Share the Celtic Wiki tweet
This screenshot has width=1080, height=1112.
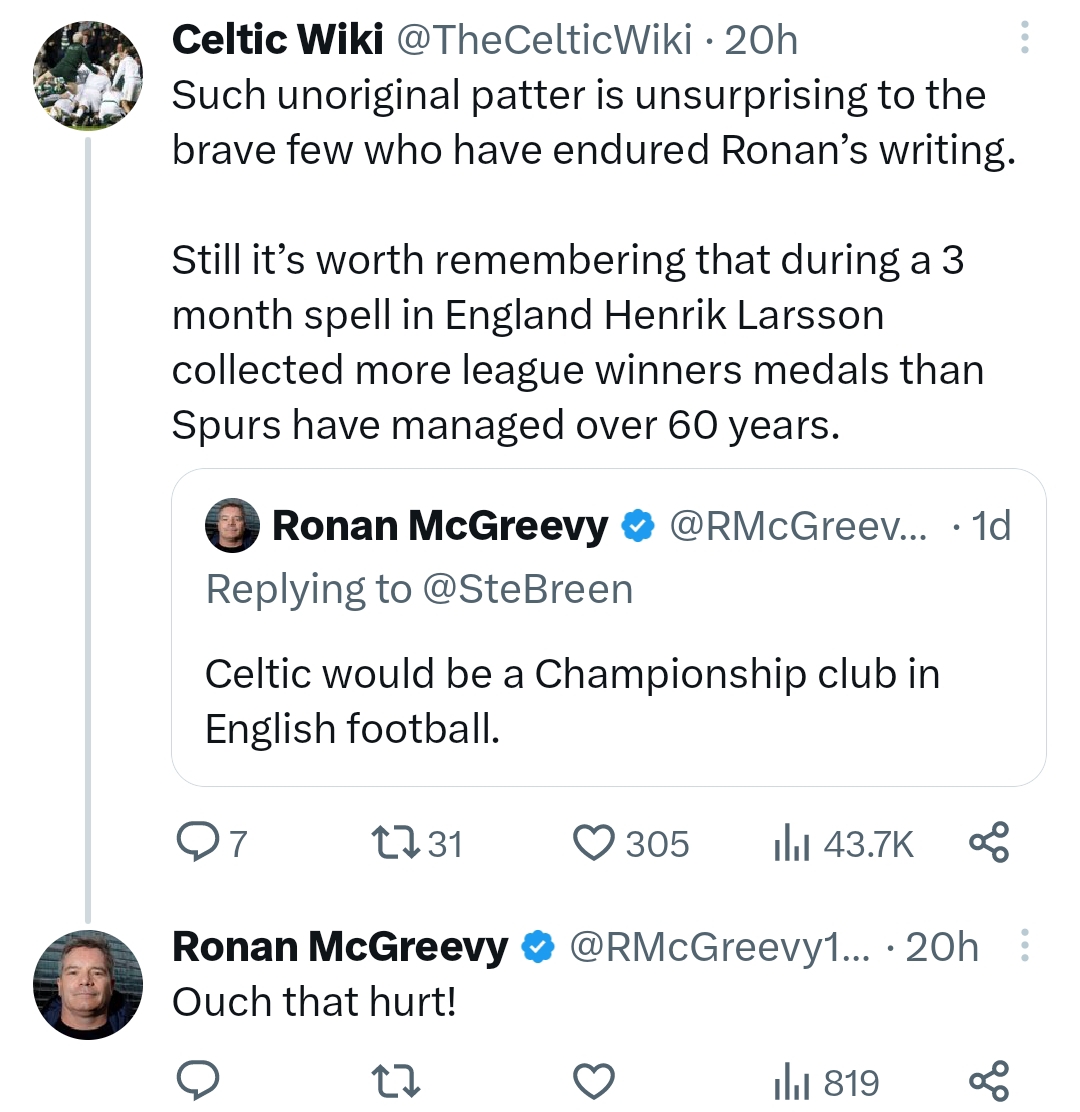click(990, 843)
